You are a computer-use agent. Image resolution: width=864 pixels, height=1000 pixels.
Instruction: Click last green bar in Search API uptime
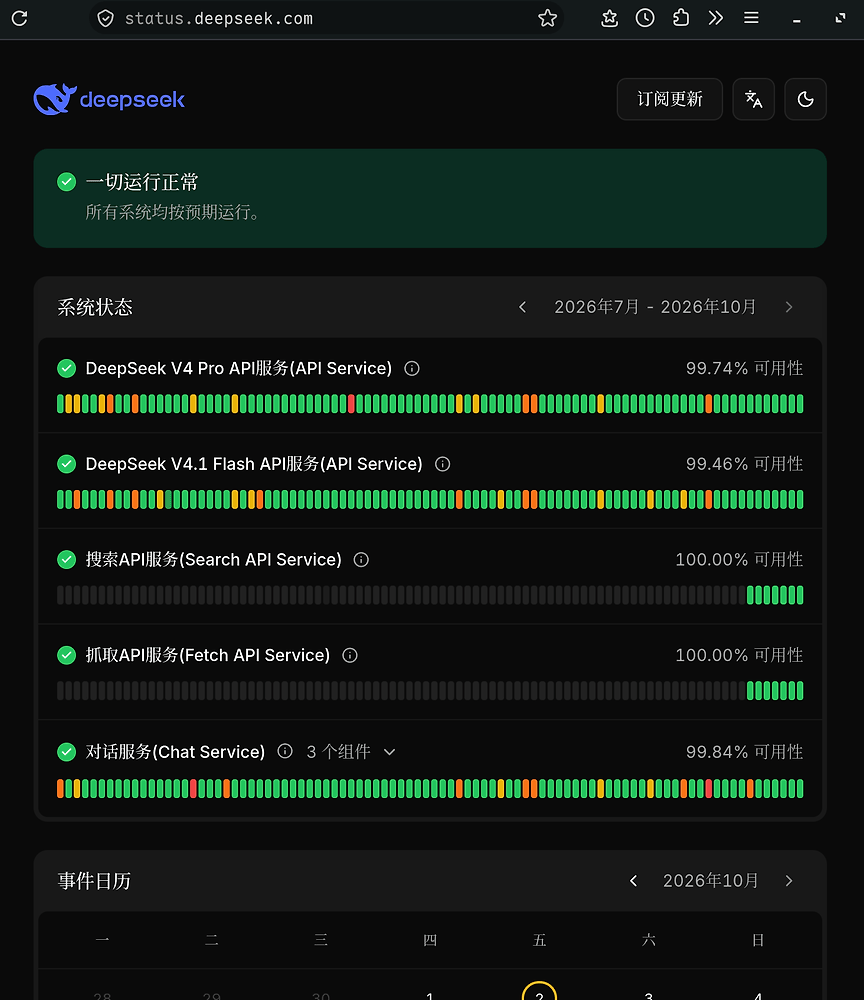point(800,595)
